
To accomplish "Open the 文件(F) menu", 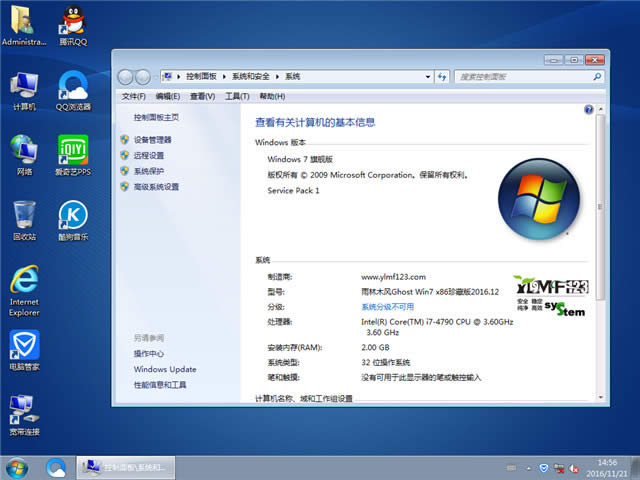I will point(133,96).
